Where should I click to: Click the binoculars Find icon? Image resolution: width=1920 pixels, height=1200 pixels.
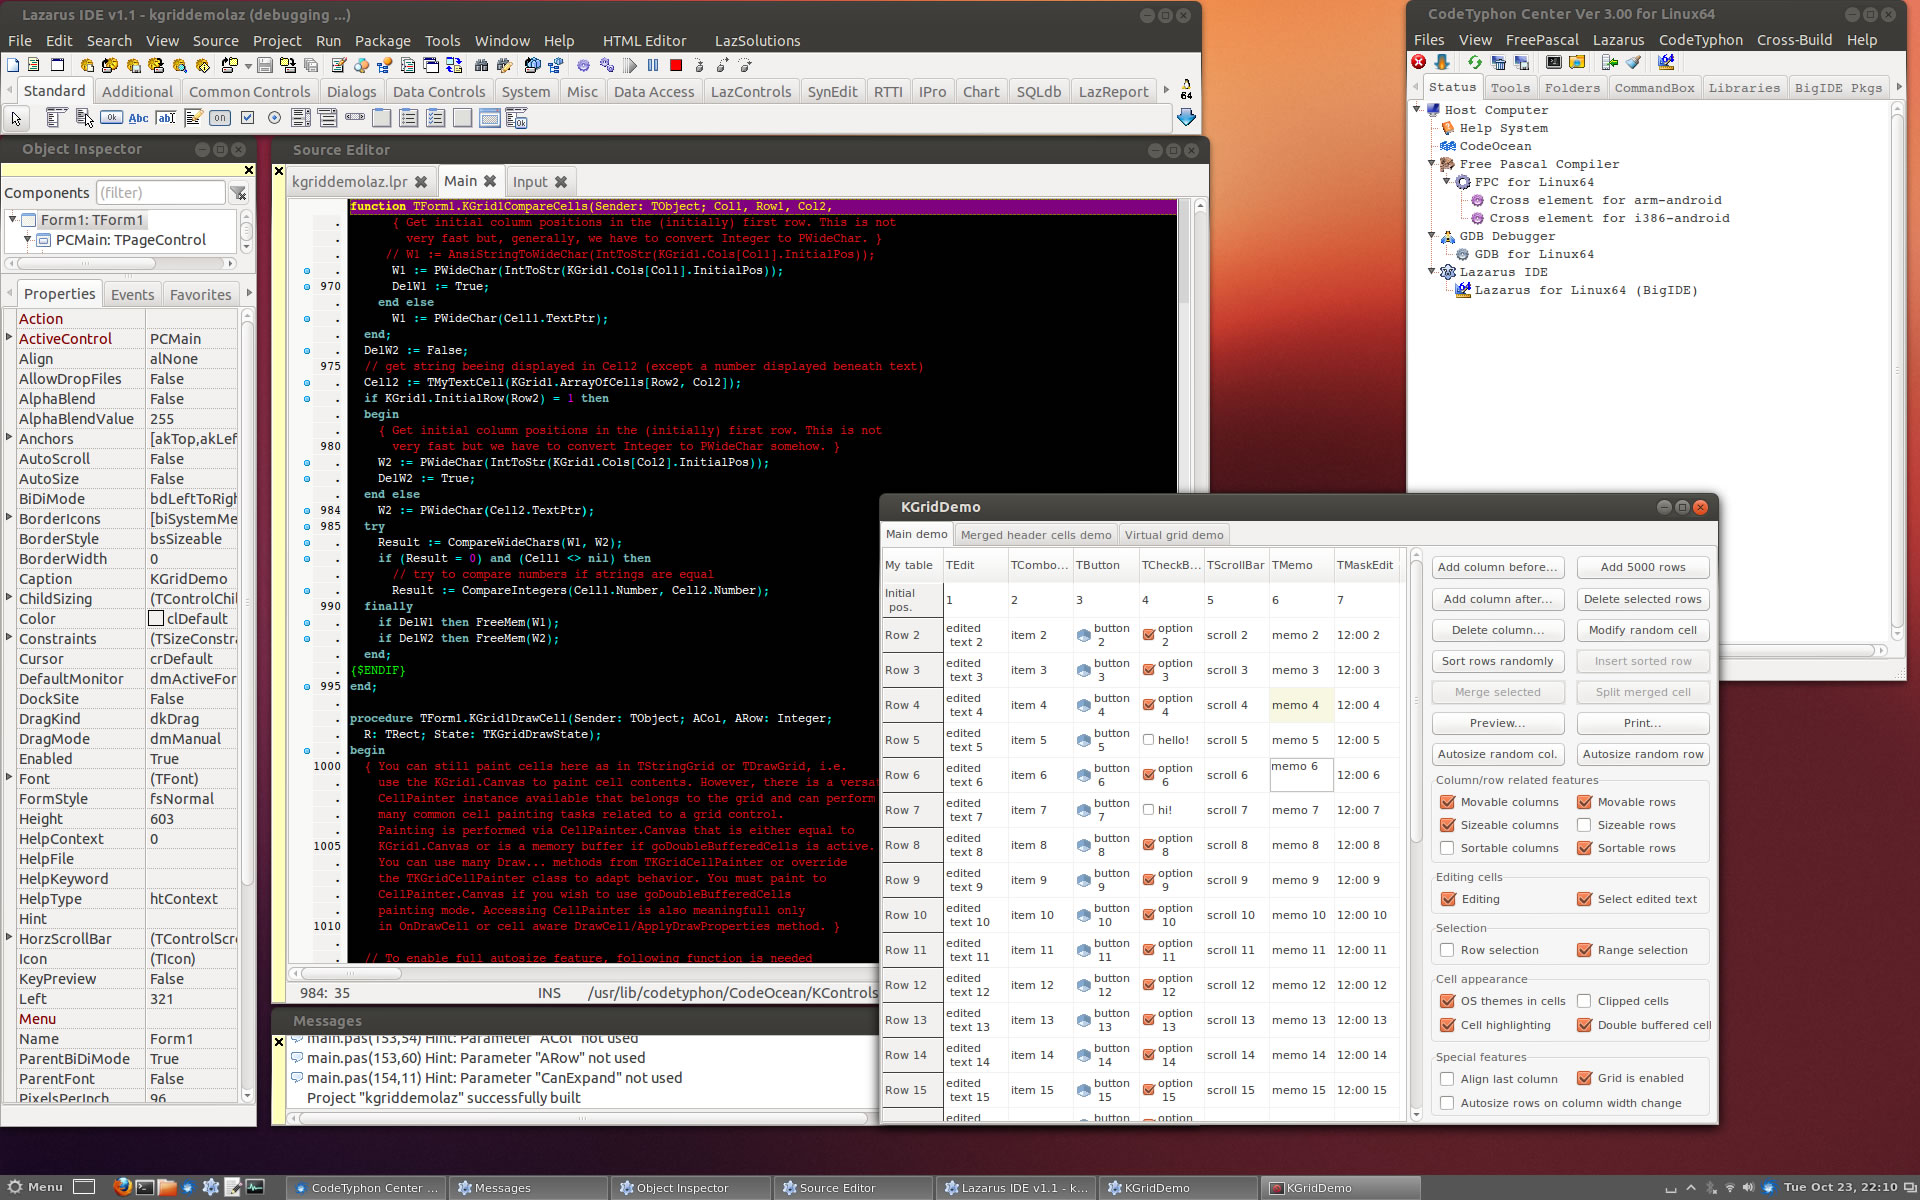coord(481,65)
